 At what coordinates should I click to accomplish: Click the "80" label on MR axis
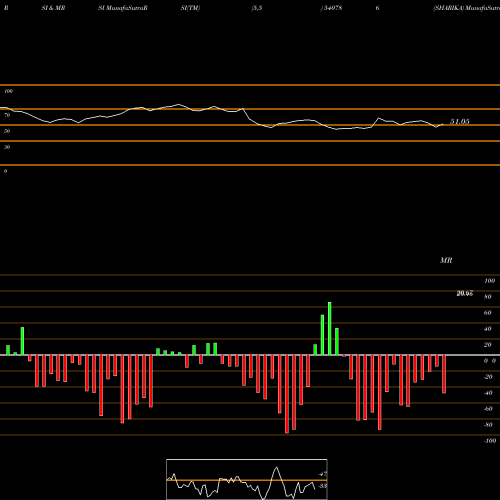[x=488, y=297]
